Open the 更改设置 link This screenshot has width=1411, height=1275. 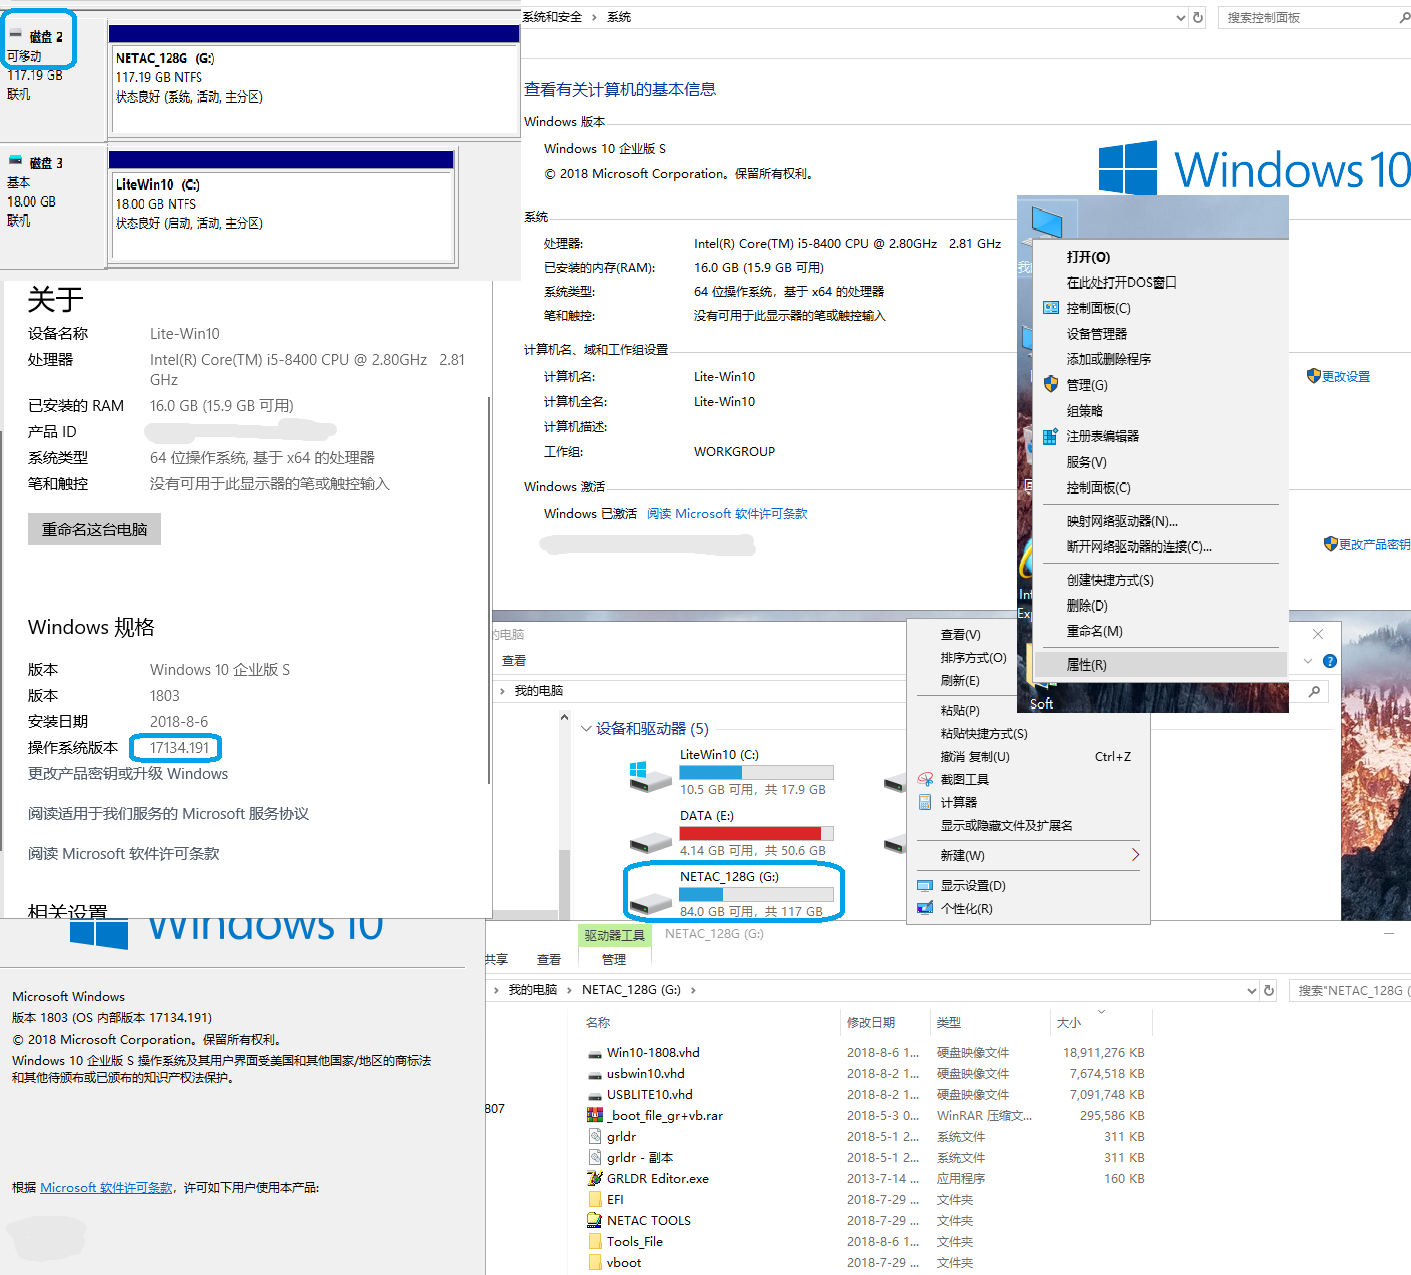point(1346,377)
